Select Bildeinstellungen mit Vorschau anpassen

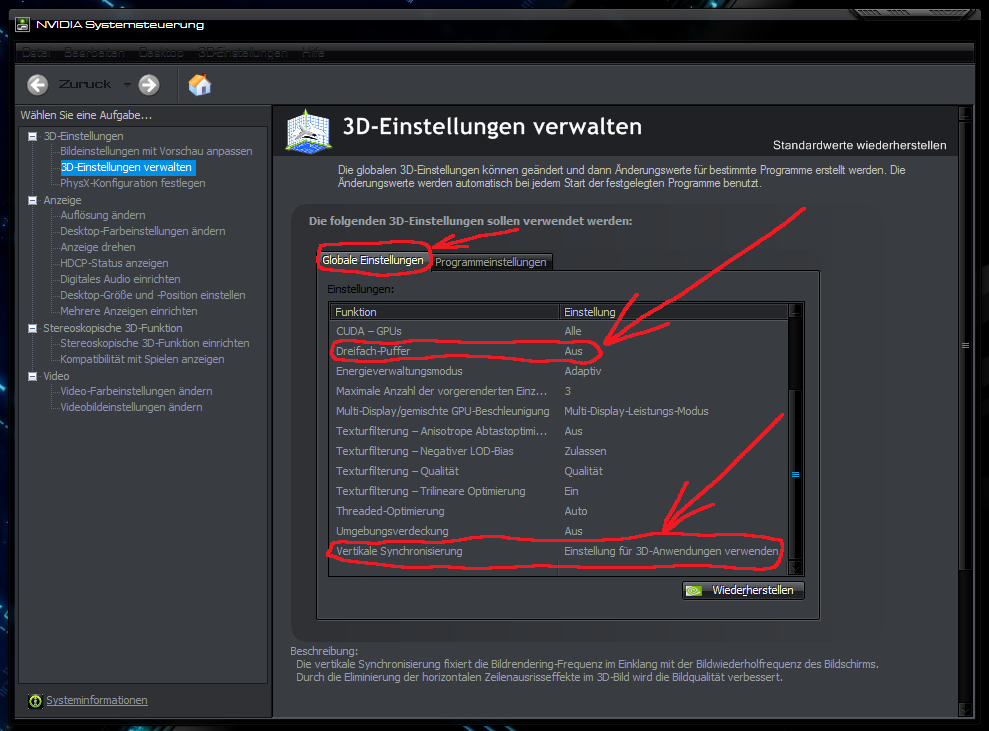156,151
